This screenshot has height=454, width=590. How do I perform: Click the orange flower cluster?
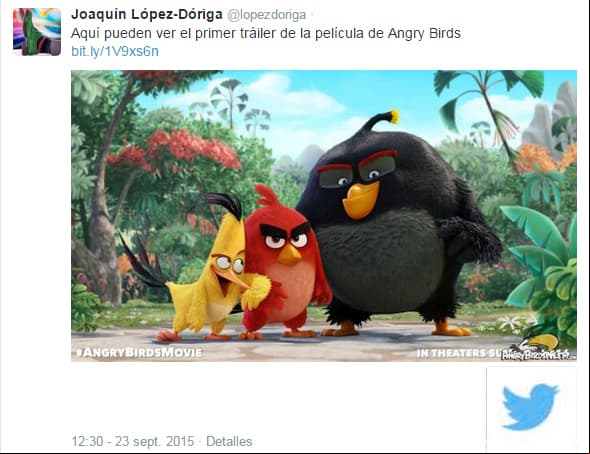pos(546,158)
